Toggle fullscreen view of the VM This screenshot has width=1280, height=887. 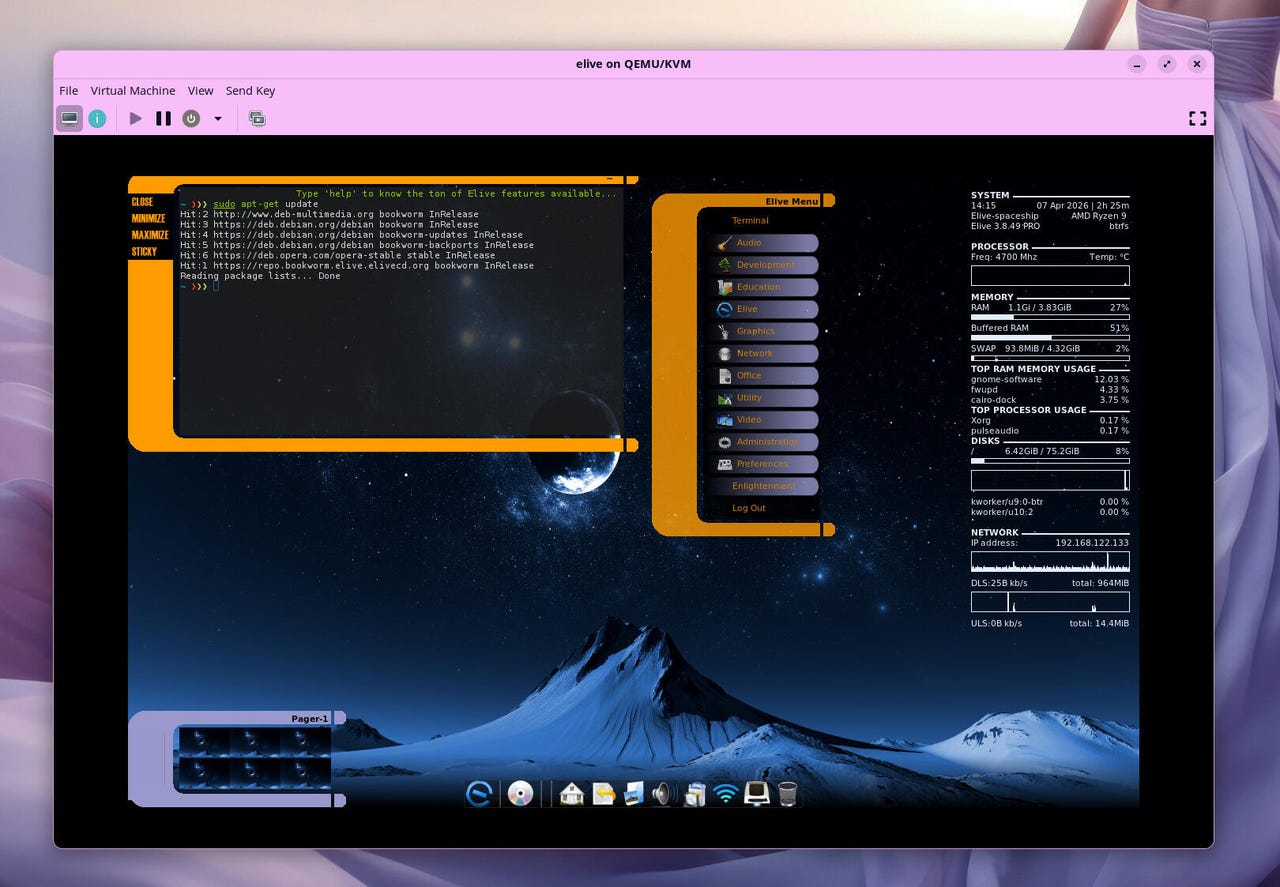pos(1197,118)
